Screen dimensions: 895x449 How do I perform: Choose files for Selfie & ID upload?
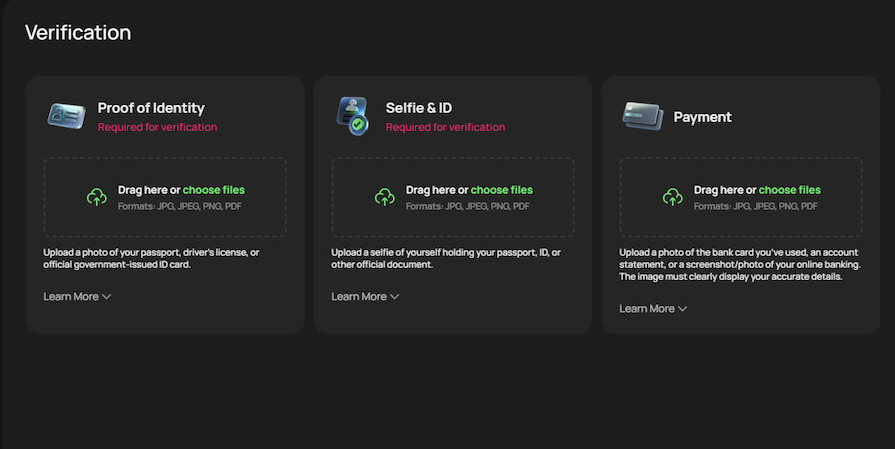[501, 190]
